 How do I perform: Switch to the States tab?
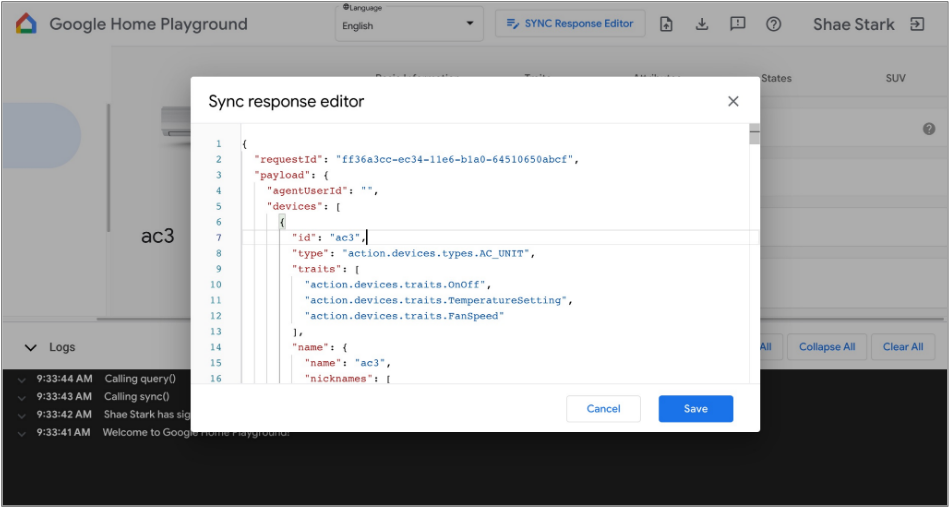pos(776,78)
